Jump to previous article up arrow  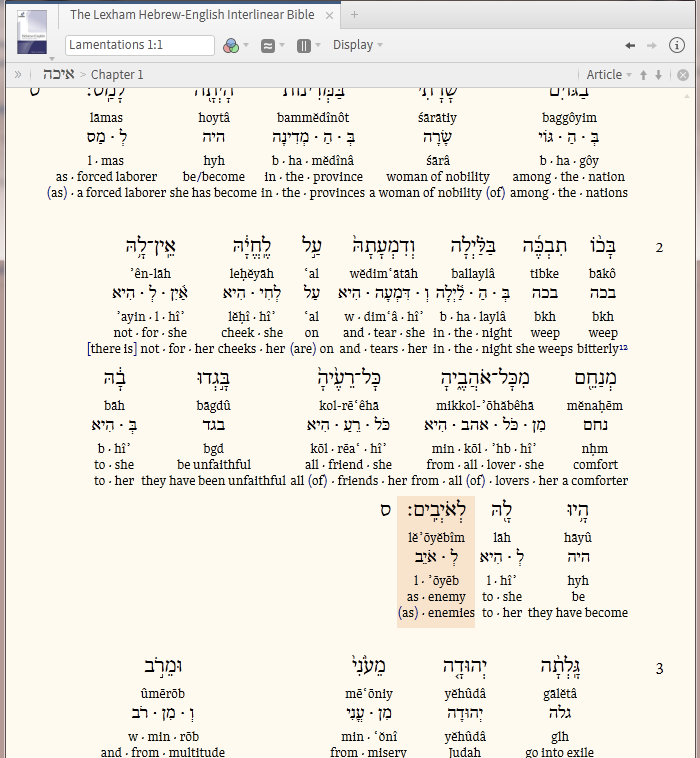[643, 75]
